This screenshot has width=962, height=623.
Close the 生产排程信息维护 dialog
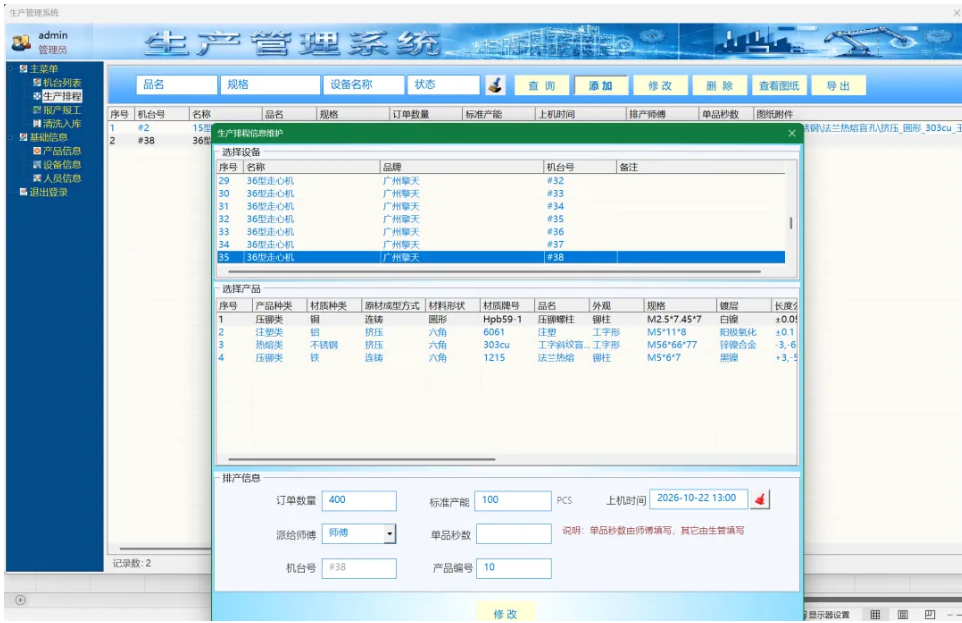pos(791,133)
